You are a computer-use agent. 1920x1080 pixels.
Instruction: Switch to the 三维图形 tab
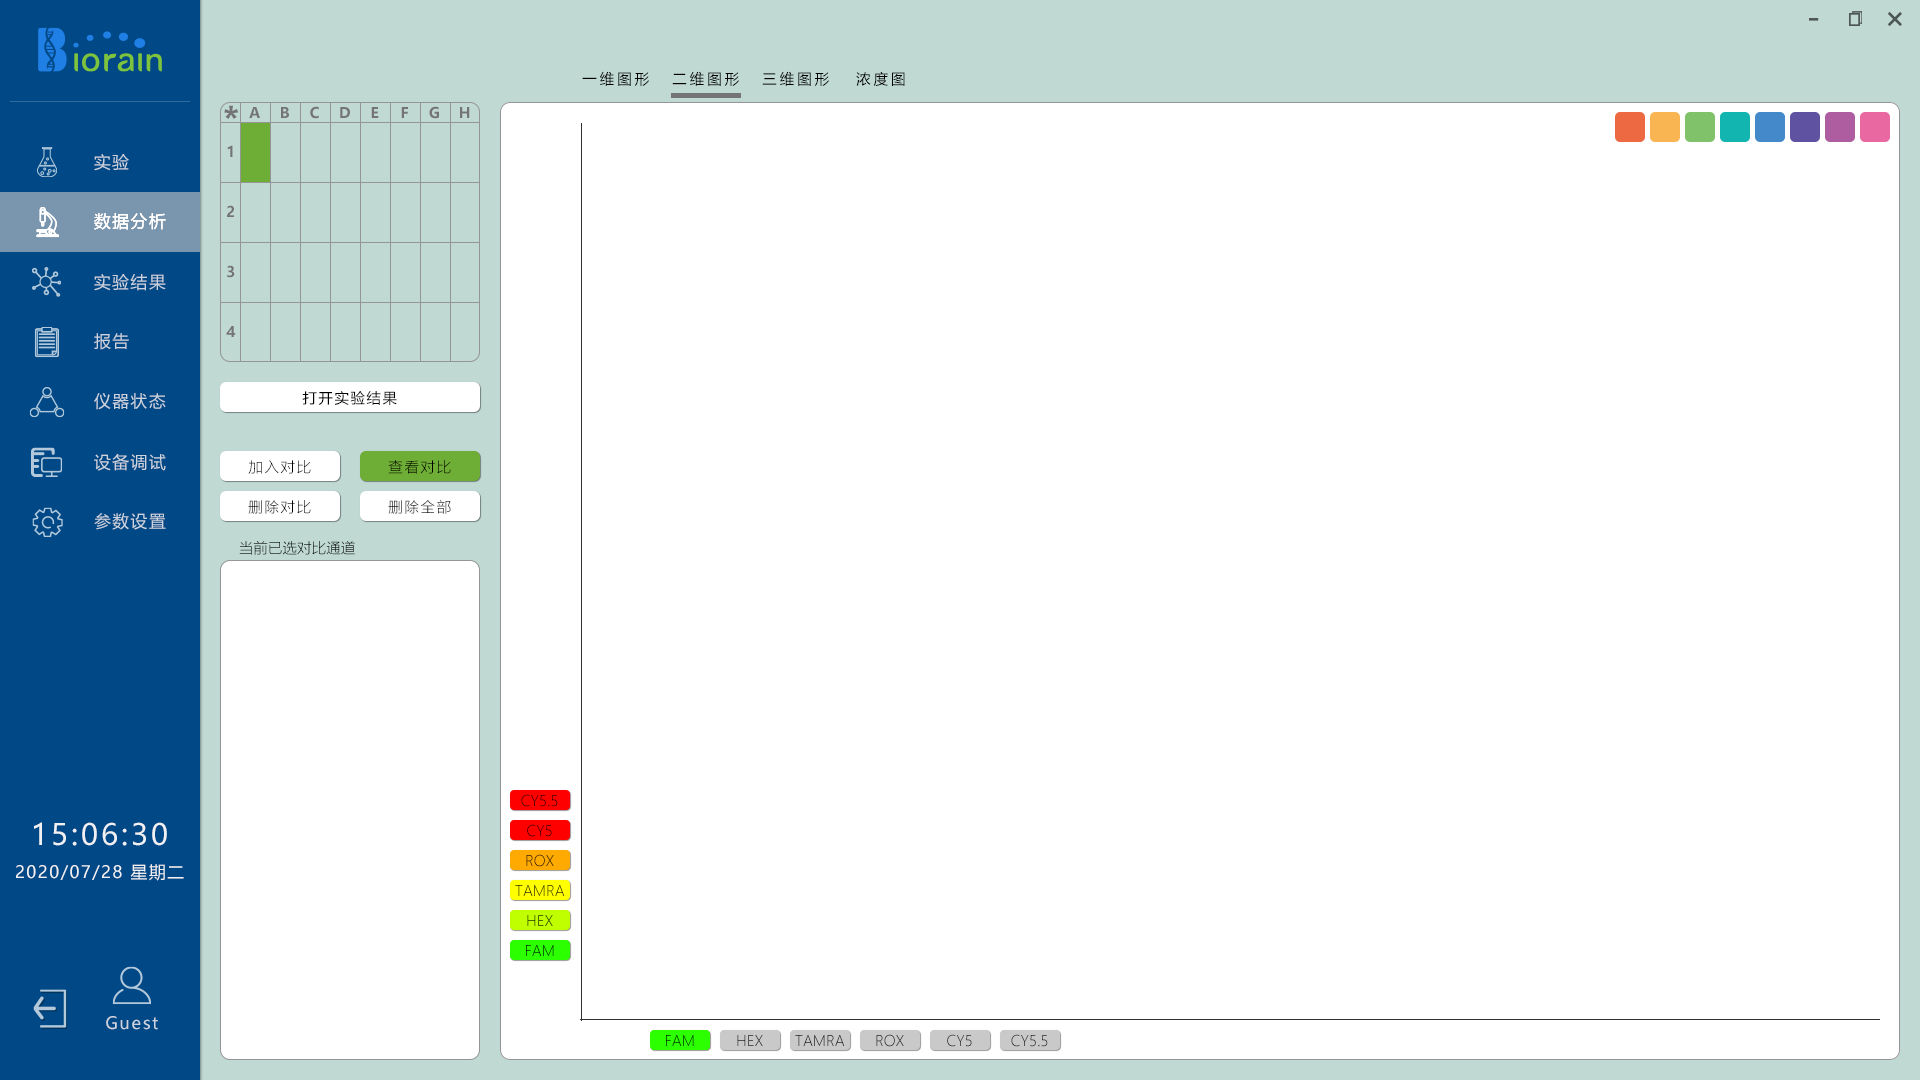(796, 79)
